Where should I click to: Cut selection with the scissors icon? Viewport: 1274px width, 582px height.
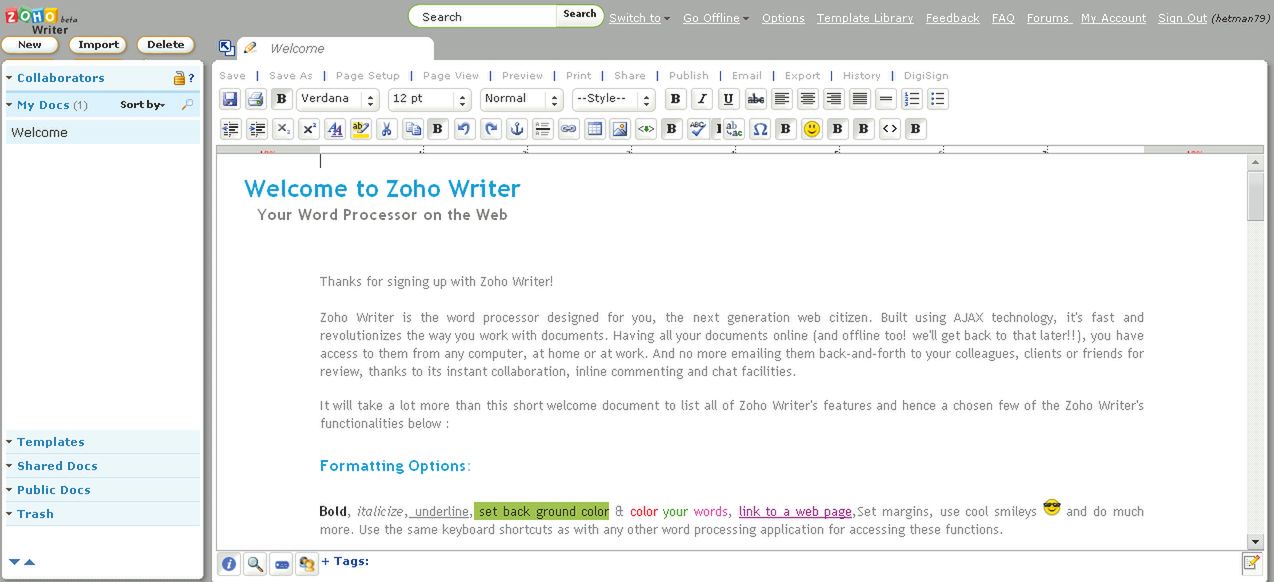387,129
